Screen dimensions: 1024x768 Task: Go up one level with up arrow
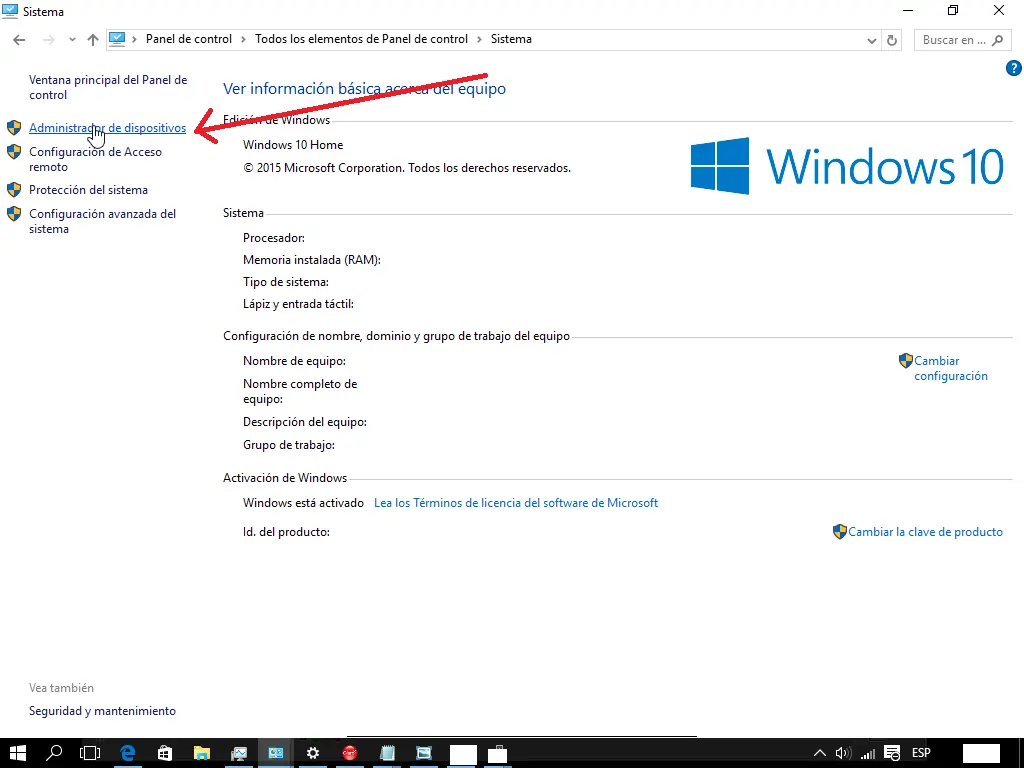93,40
